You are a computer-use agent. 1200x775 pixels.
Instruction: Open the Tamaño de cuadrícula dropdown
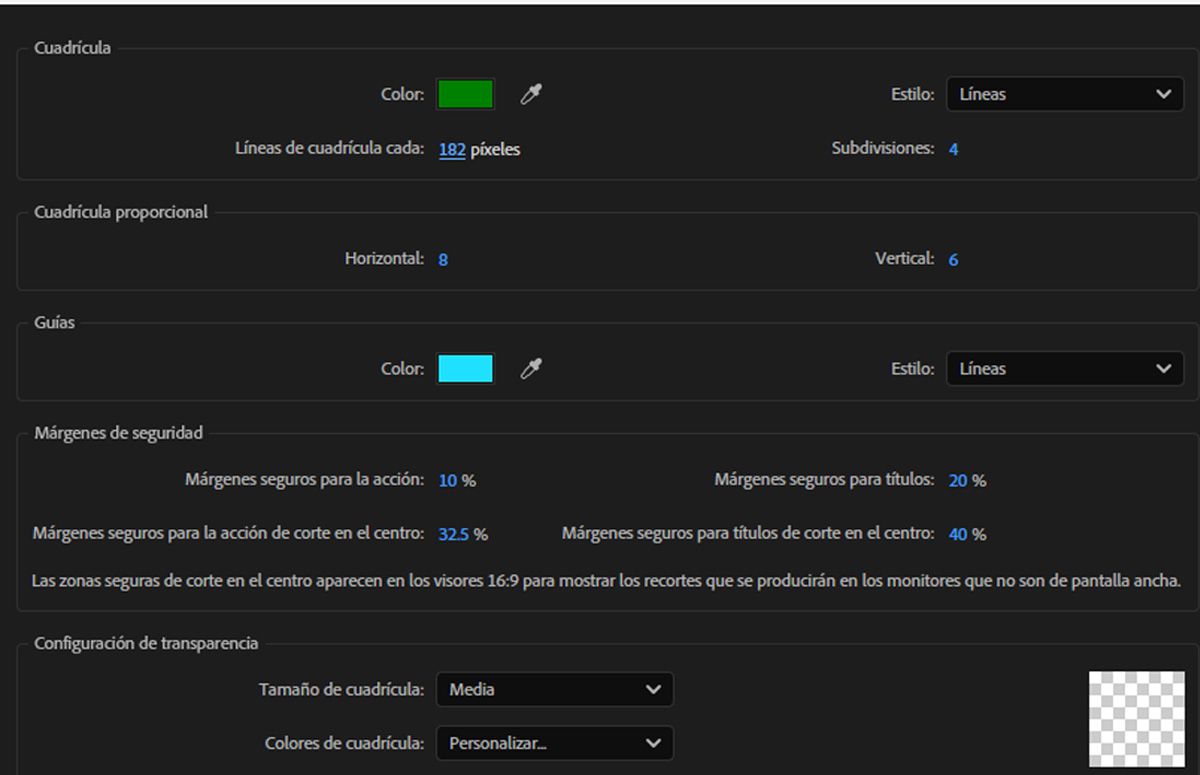tap(554, 689)
